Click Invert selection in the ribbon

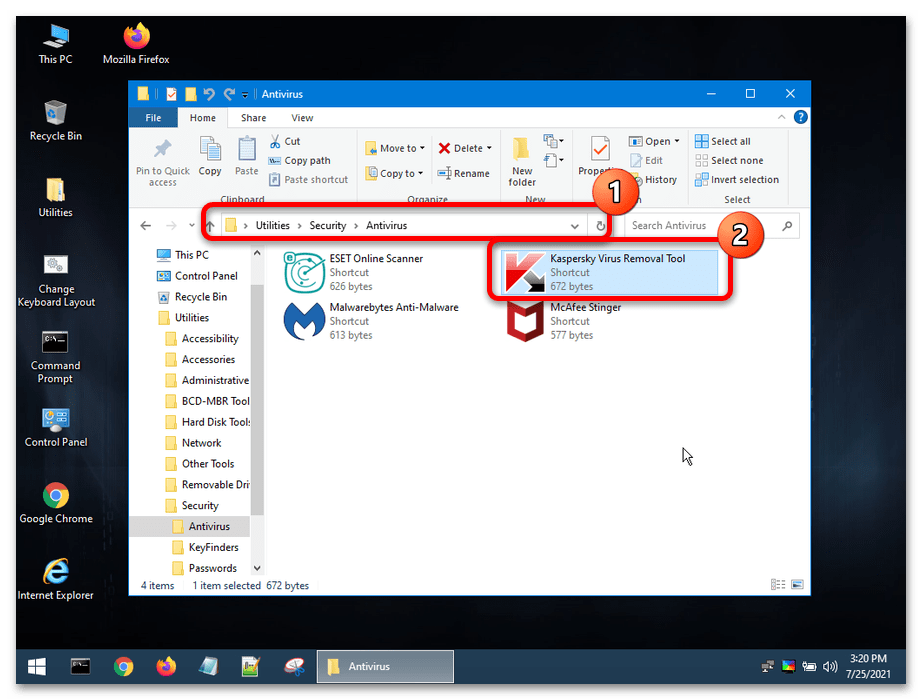tap(744, 180)
